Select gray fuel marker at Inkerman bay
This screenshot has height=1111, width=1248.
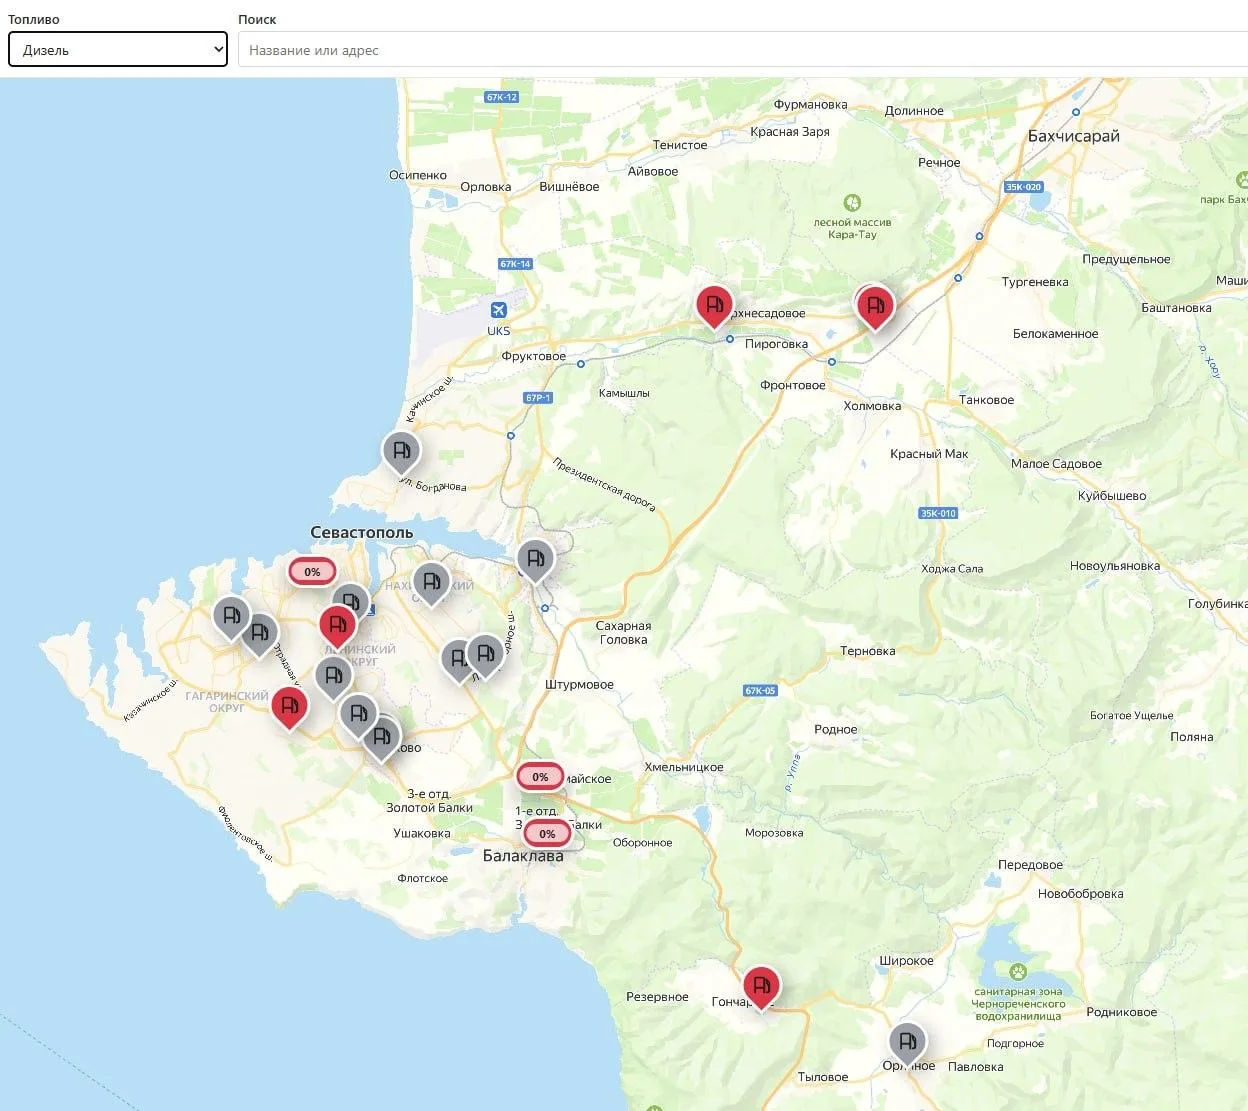(535, 560)
